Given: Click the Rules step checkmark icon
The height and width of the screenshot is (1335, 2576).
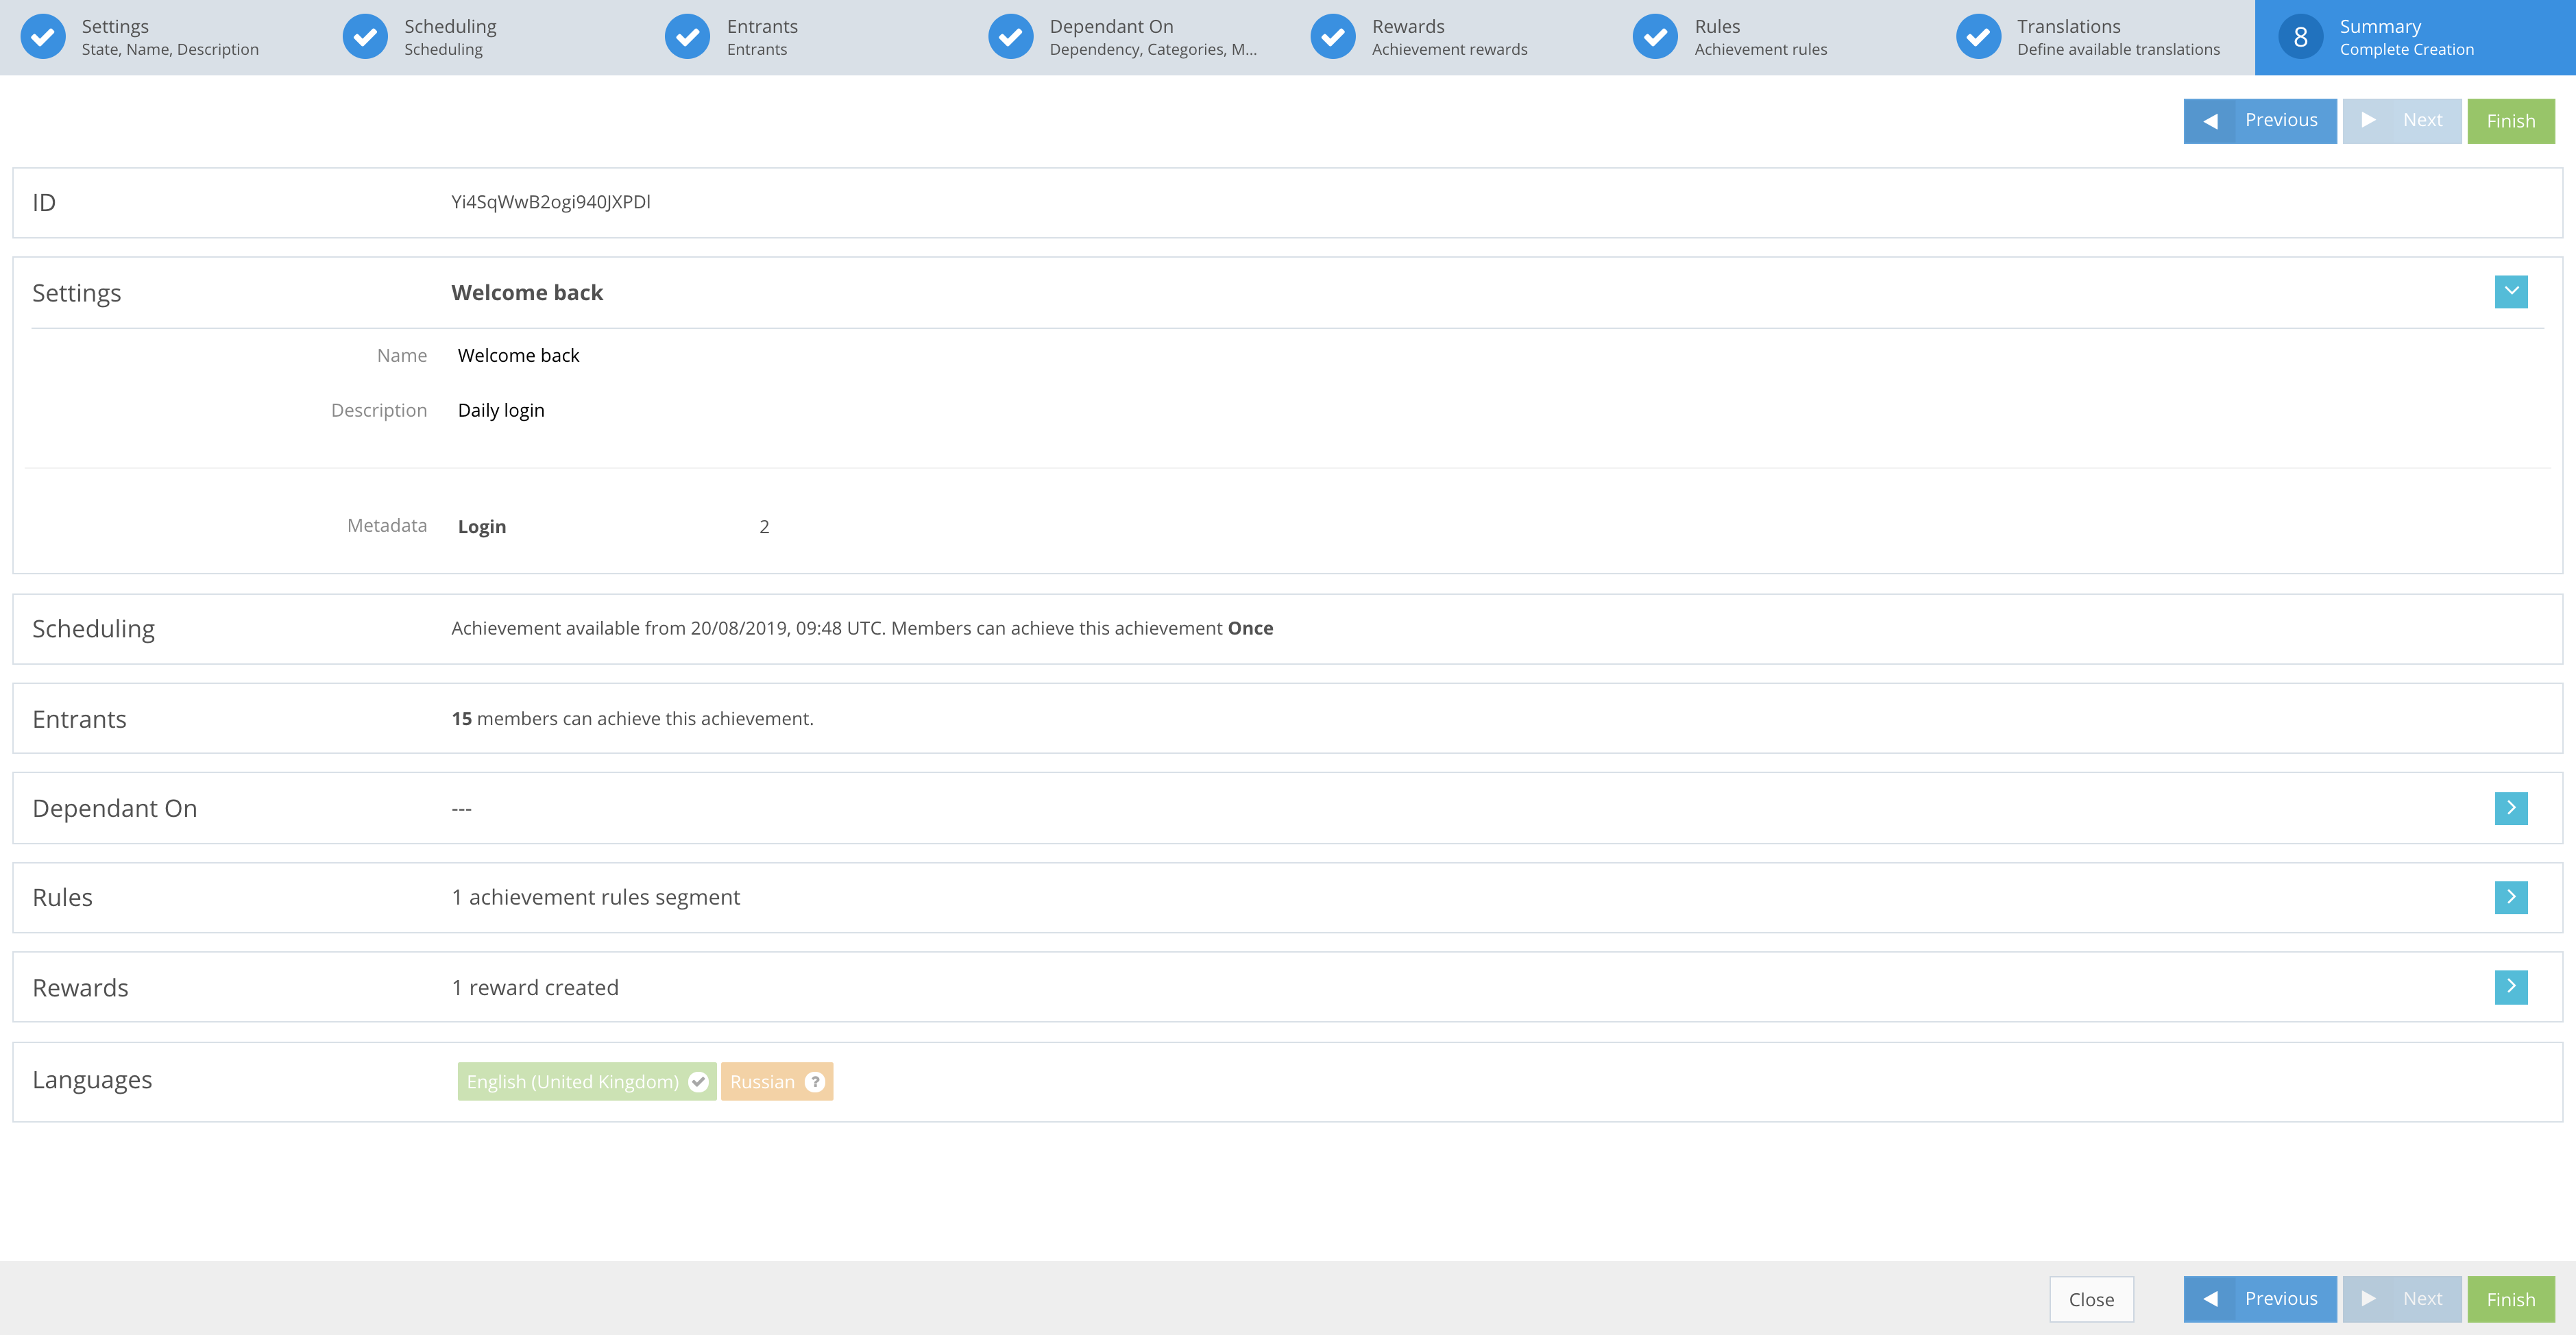Looking at the screenshot, I should tap(1656, 36).
